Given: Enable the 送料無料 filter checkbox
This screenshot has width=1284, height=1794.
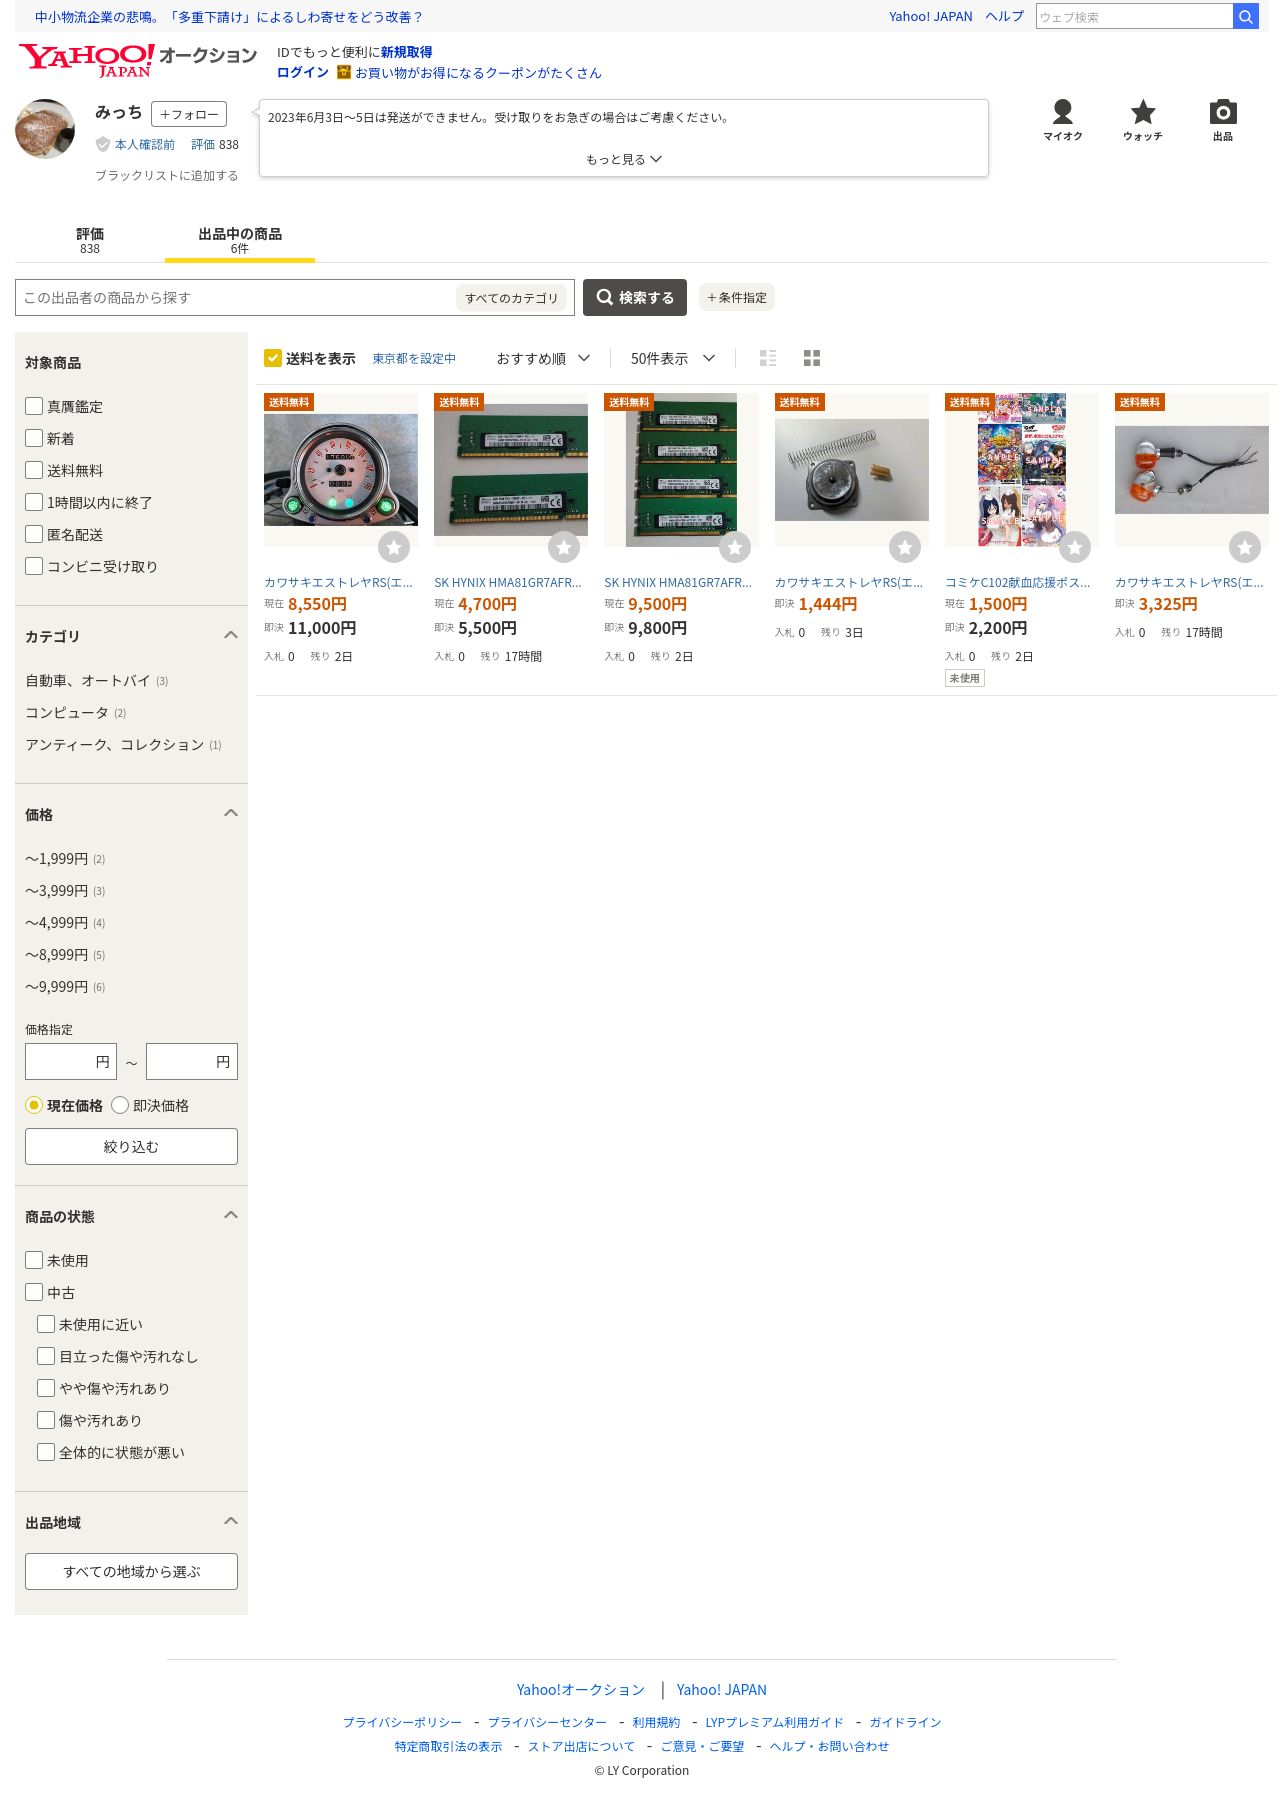Looking at the screenshot, I should coord(34,470).
